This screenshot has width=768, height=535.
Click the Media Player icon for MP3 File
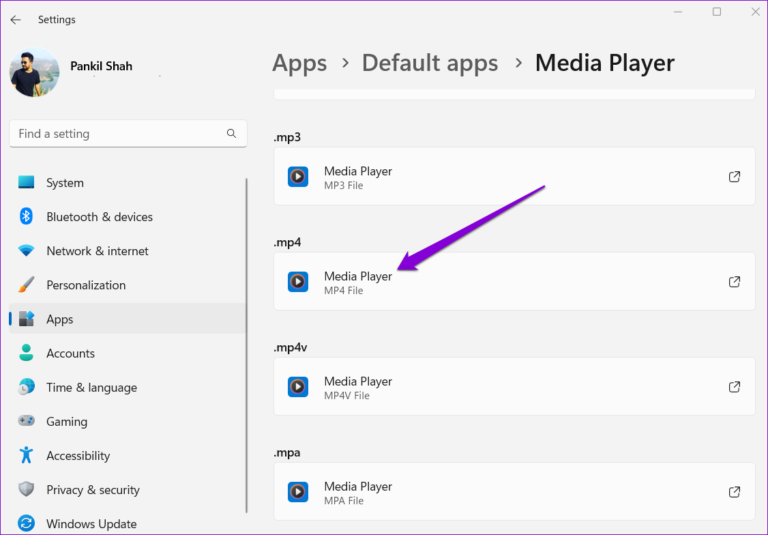pos(298,176)
